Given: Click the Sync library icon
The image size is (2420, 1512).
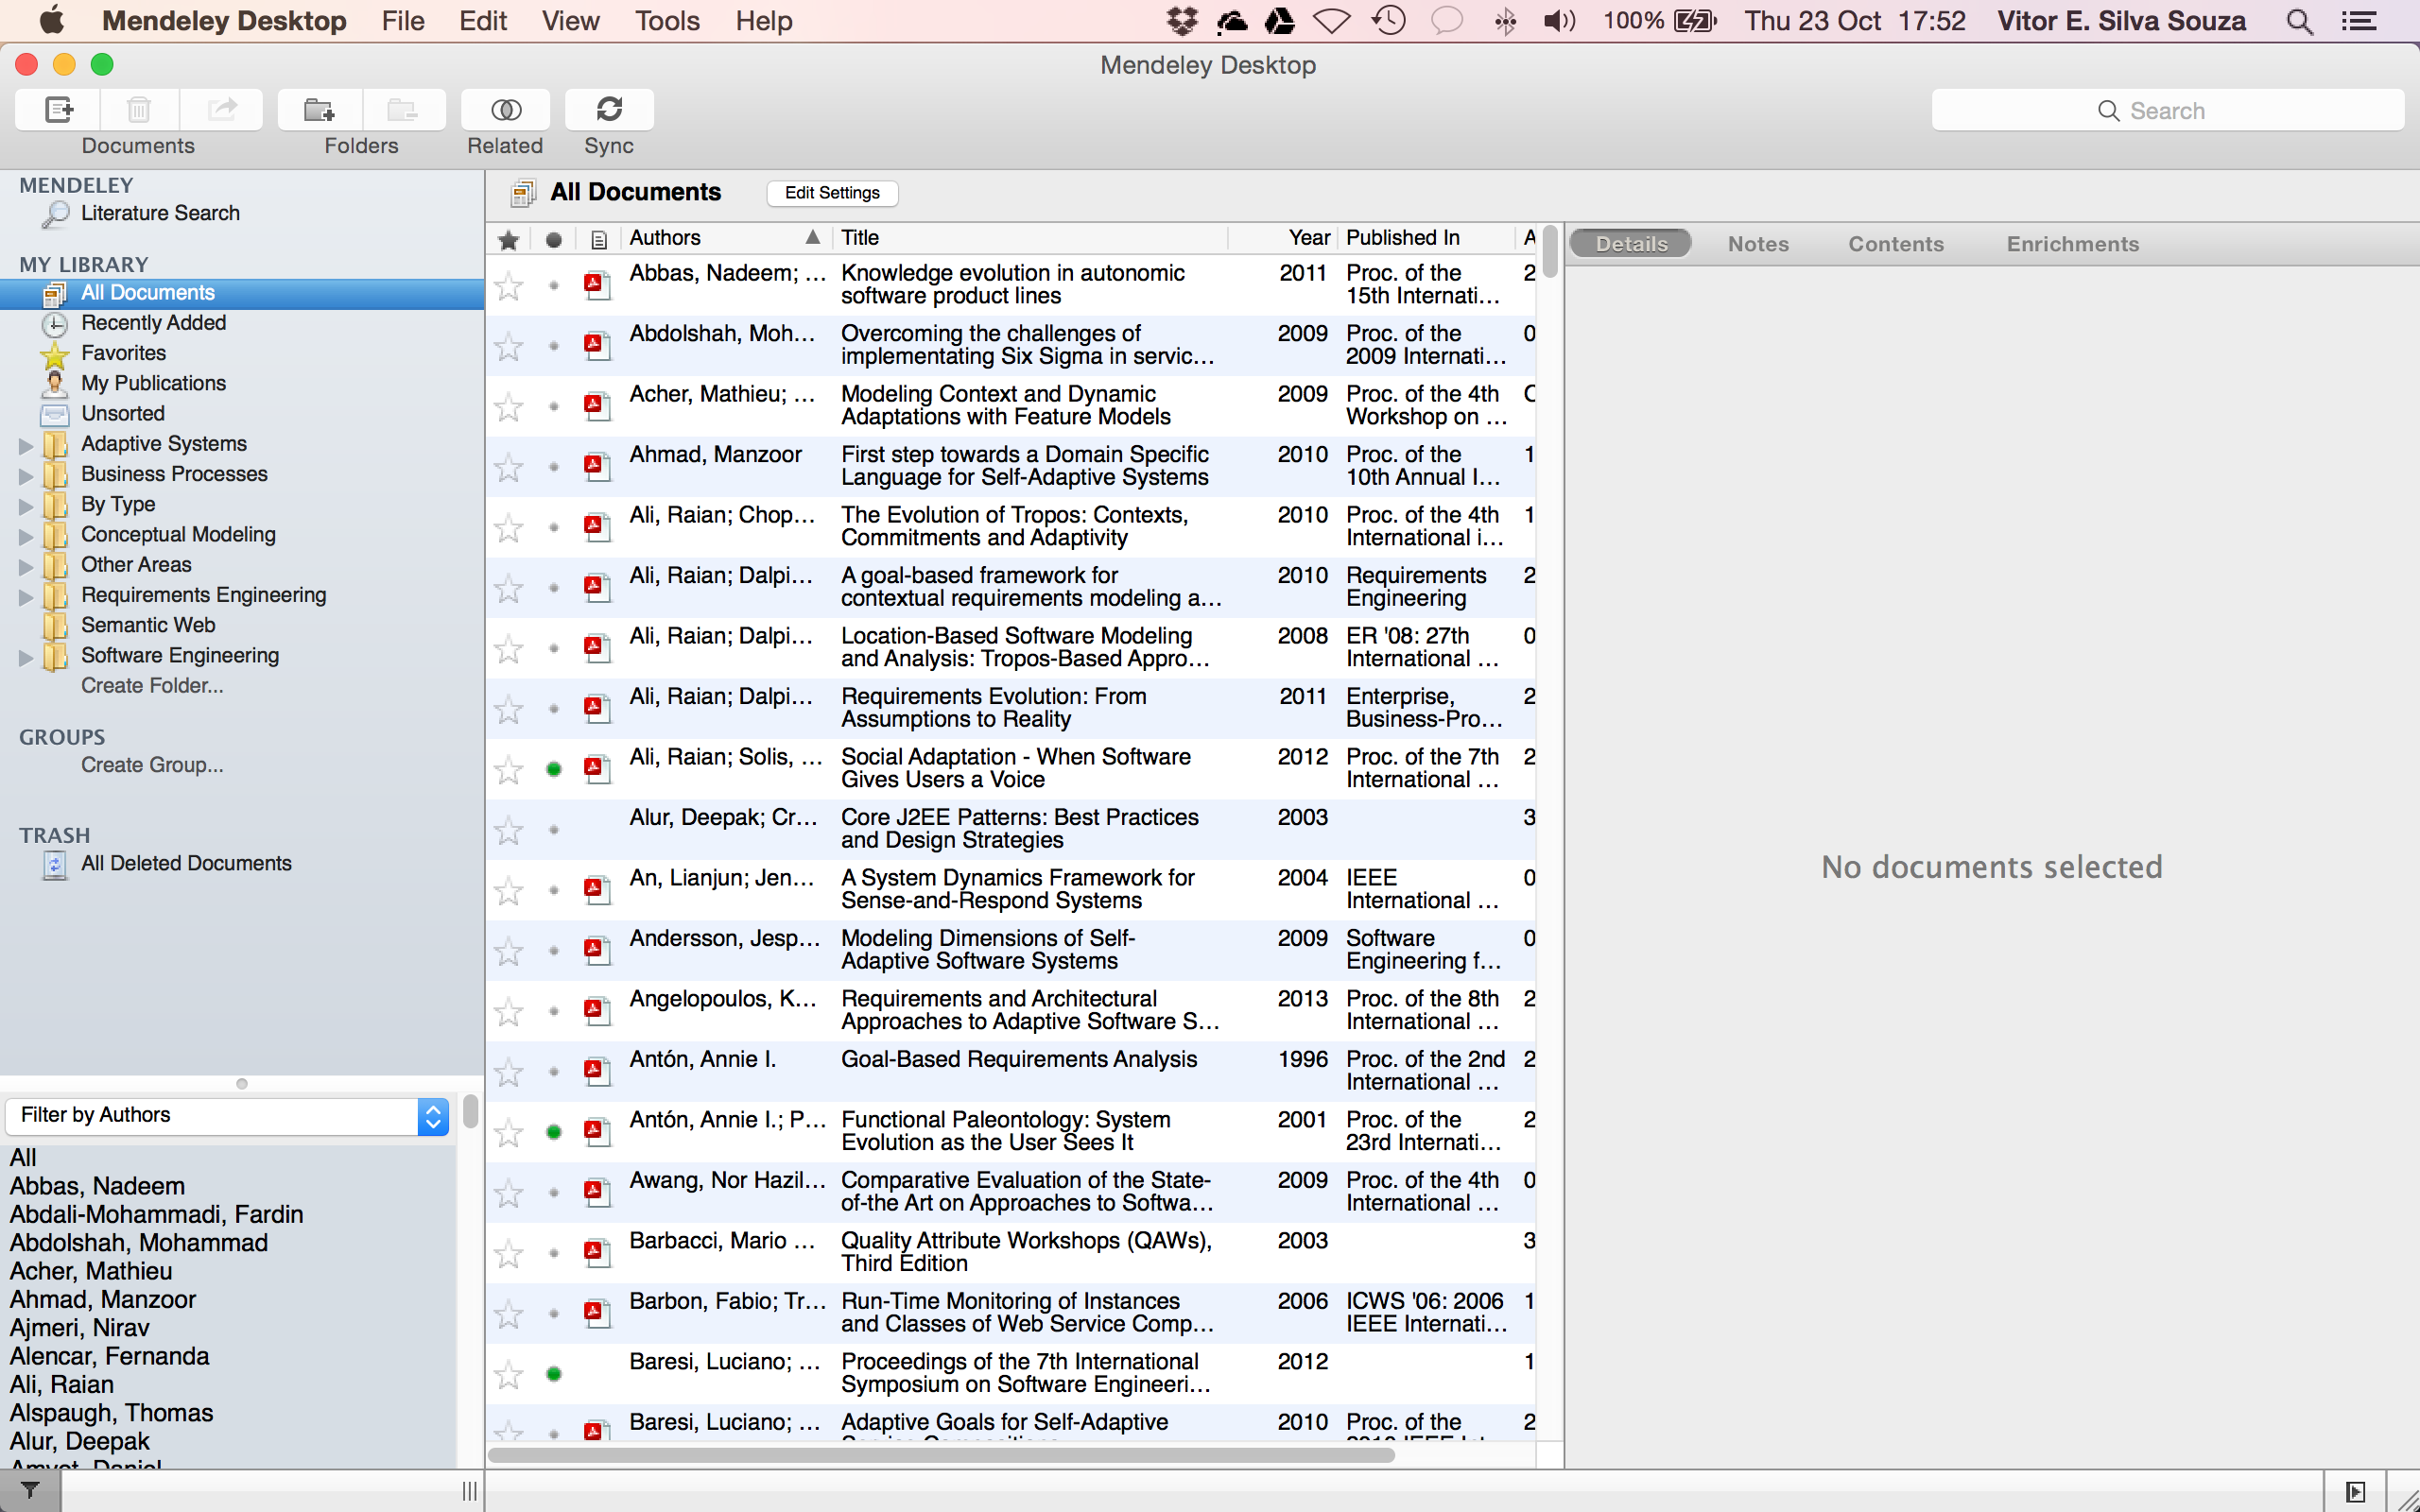Looking at the screenshot, I should (609, 109).
